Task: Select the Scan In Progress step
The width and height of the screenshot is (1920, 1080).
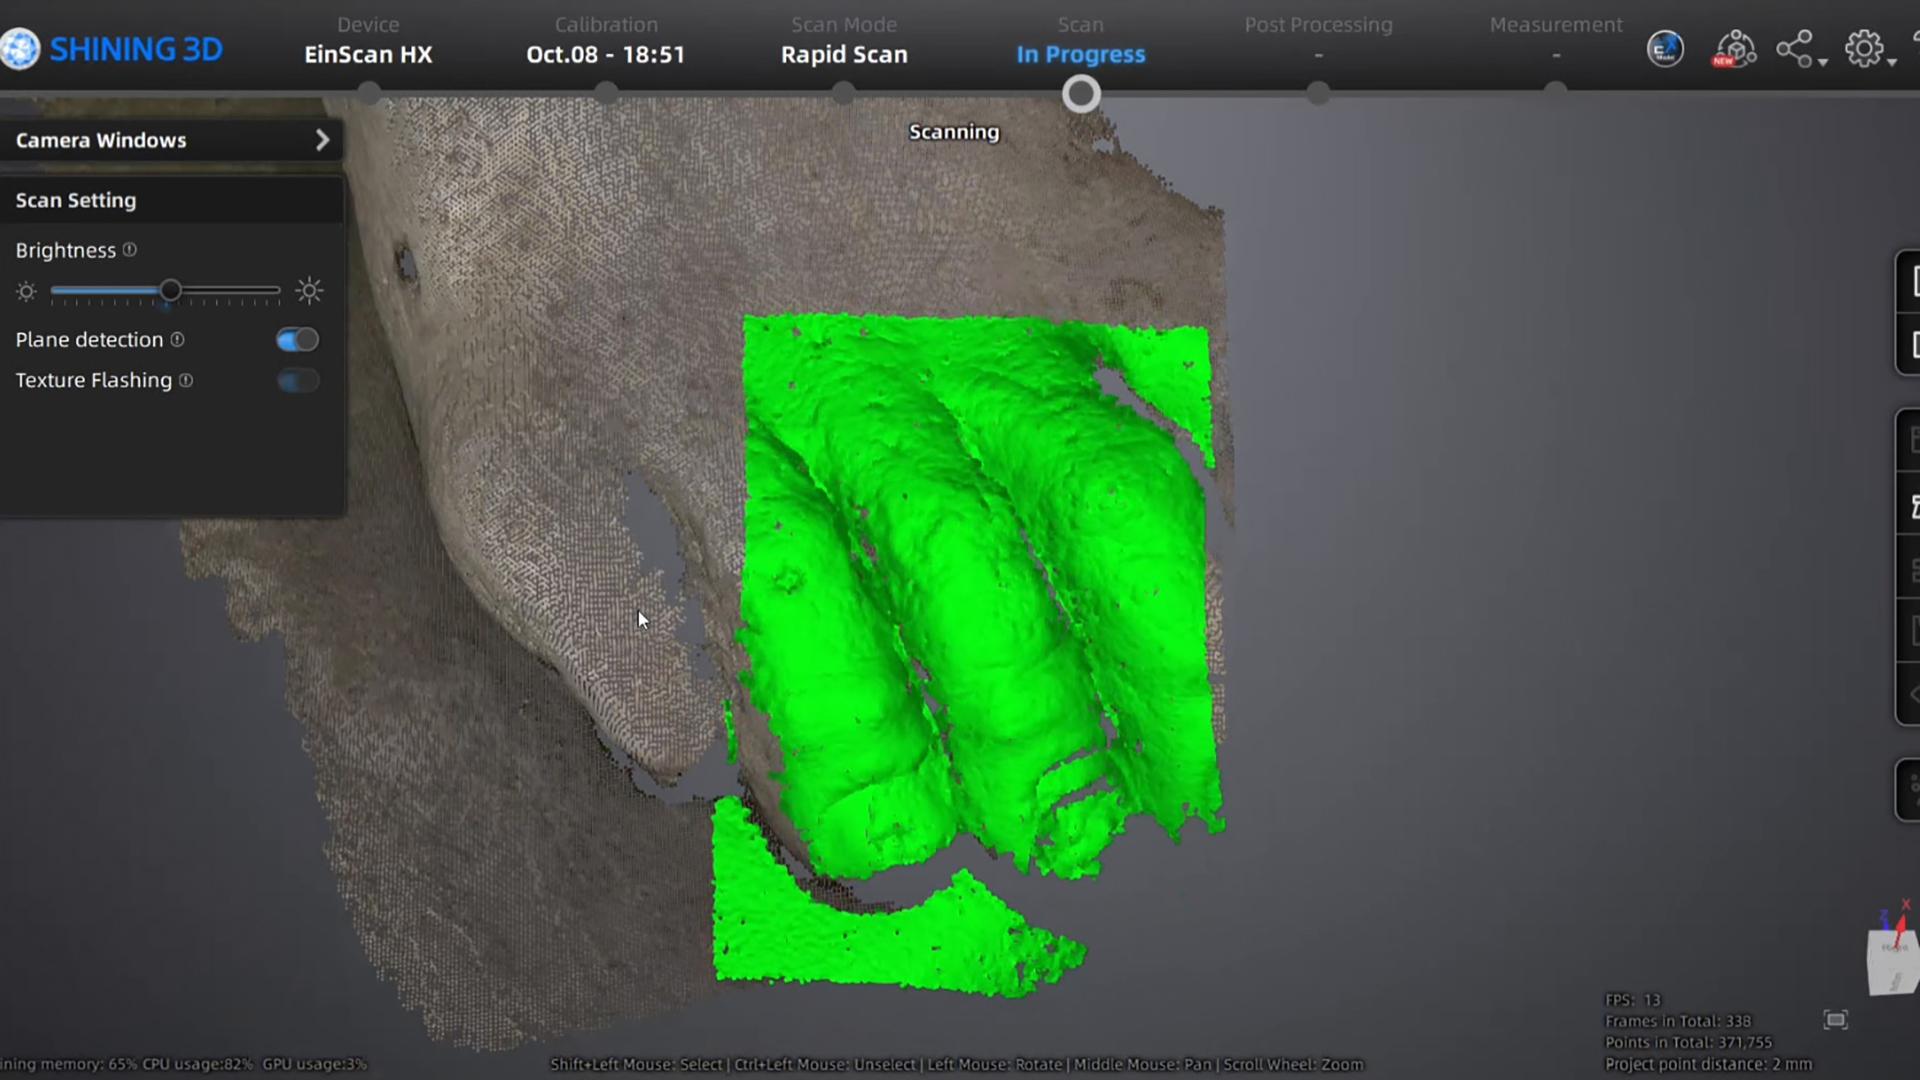Action: coord(1081,41)
